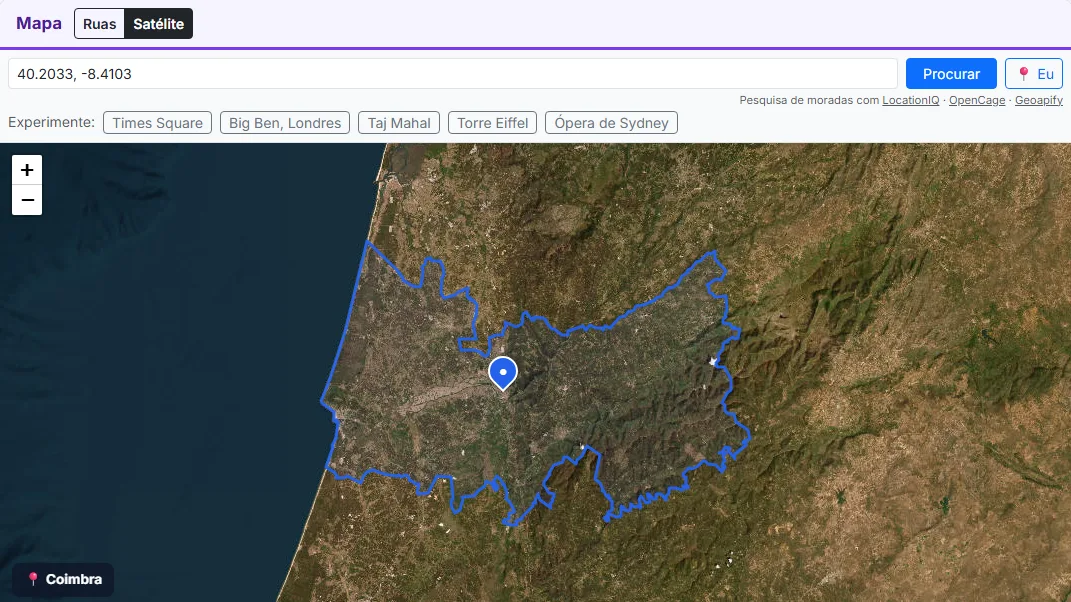Screen dimensions: 1071x602
Task: Click the Coimbra location label
Action: (x=64, y=579)
